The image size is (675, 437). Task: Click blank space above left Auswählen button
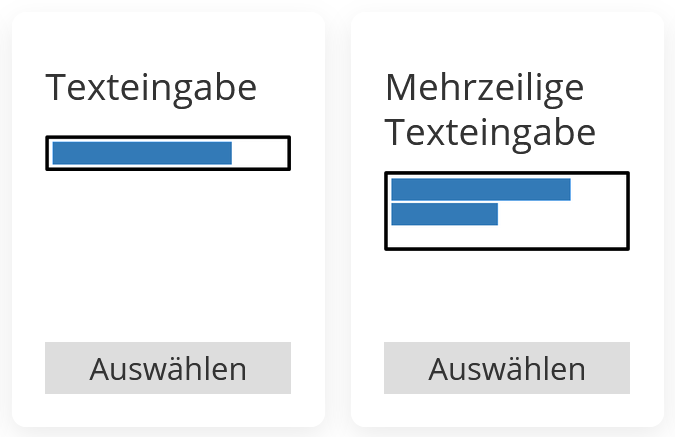tap(168, 315)
